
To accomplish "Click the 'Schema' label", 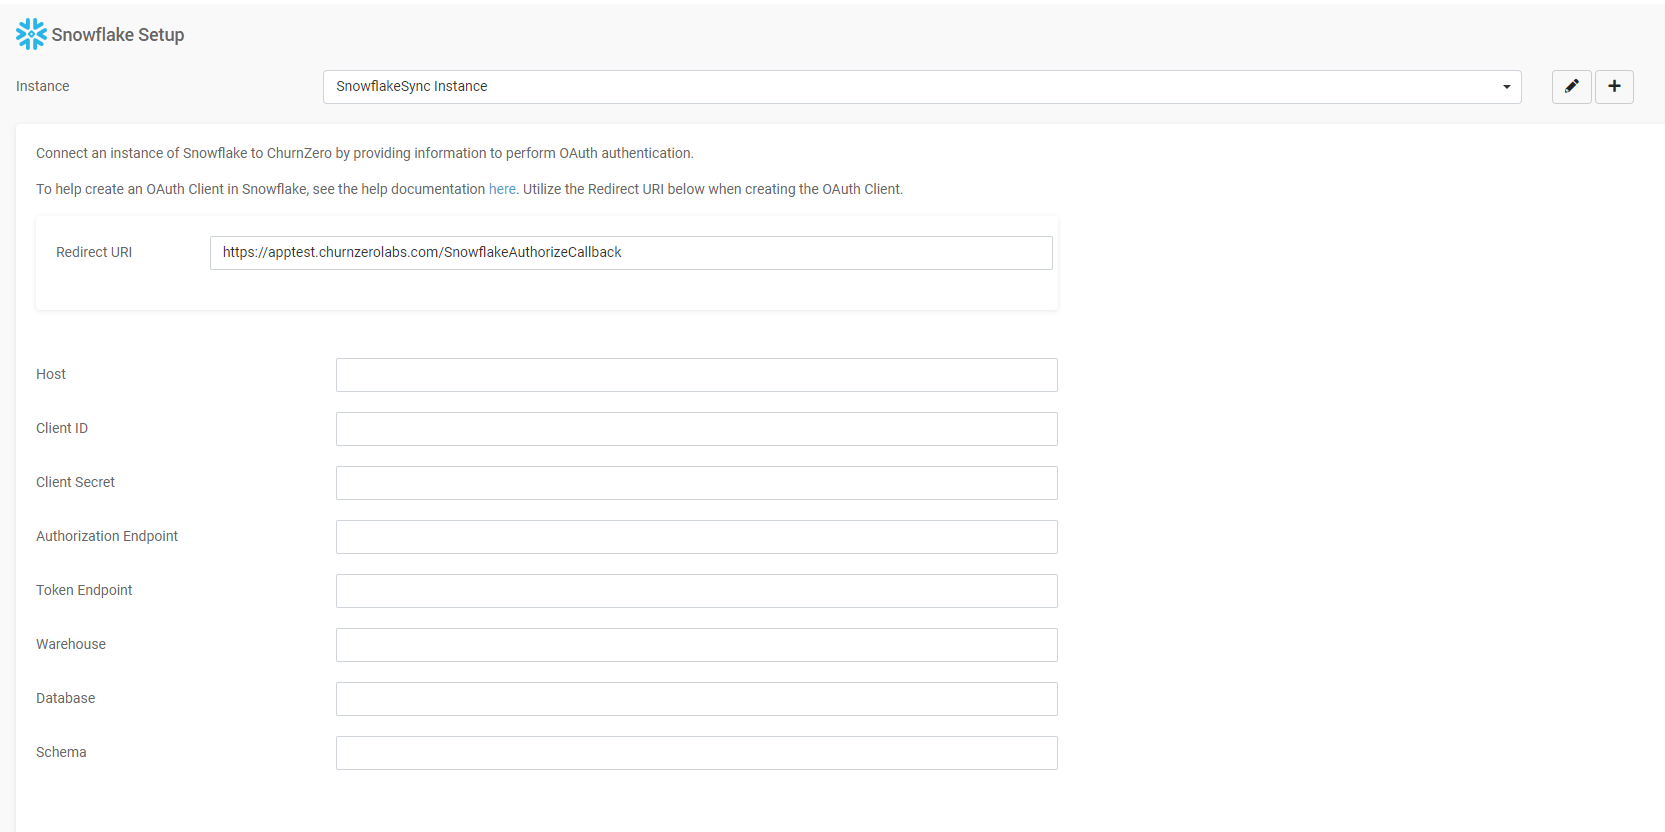I will [61, 752].
